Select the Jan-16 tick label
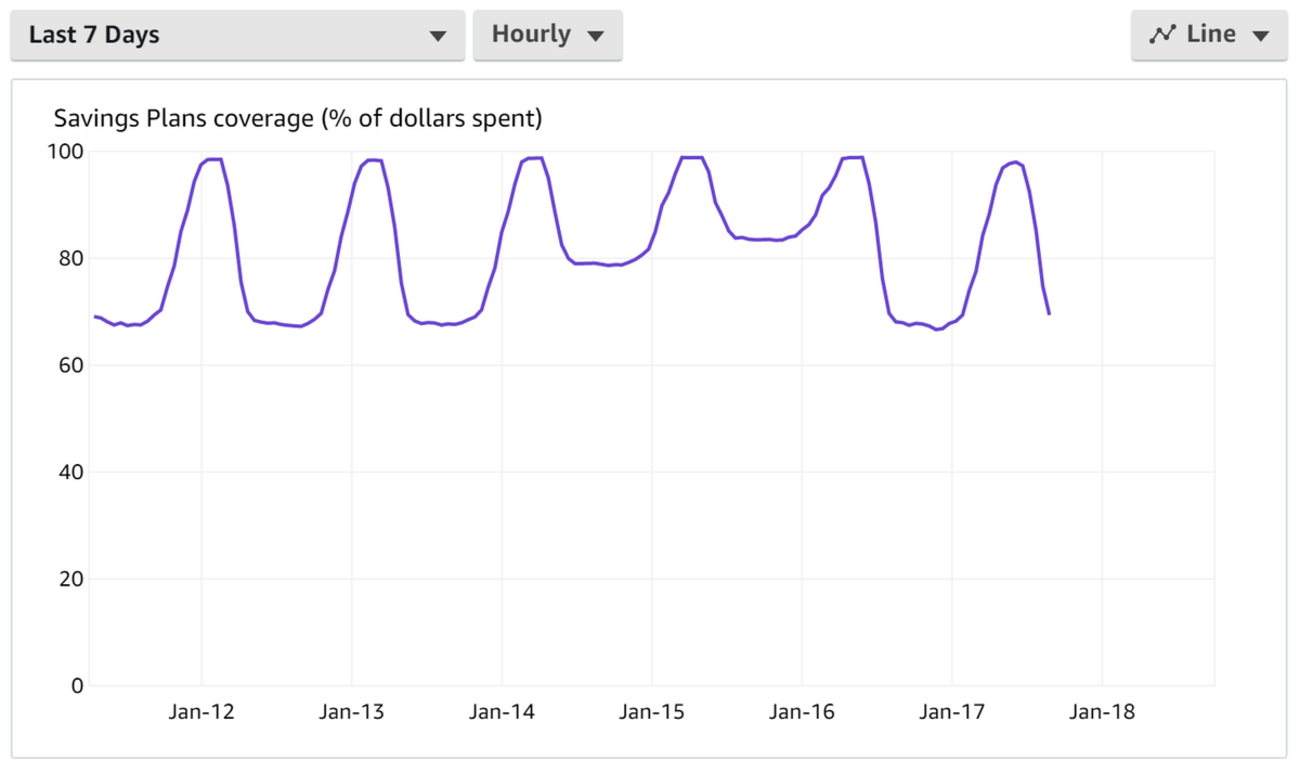 [x=802, y=713]
